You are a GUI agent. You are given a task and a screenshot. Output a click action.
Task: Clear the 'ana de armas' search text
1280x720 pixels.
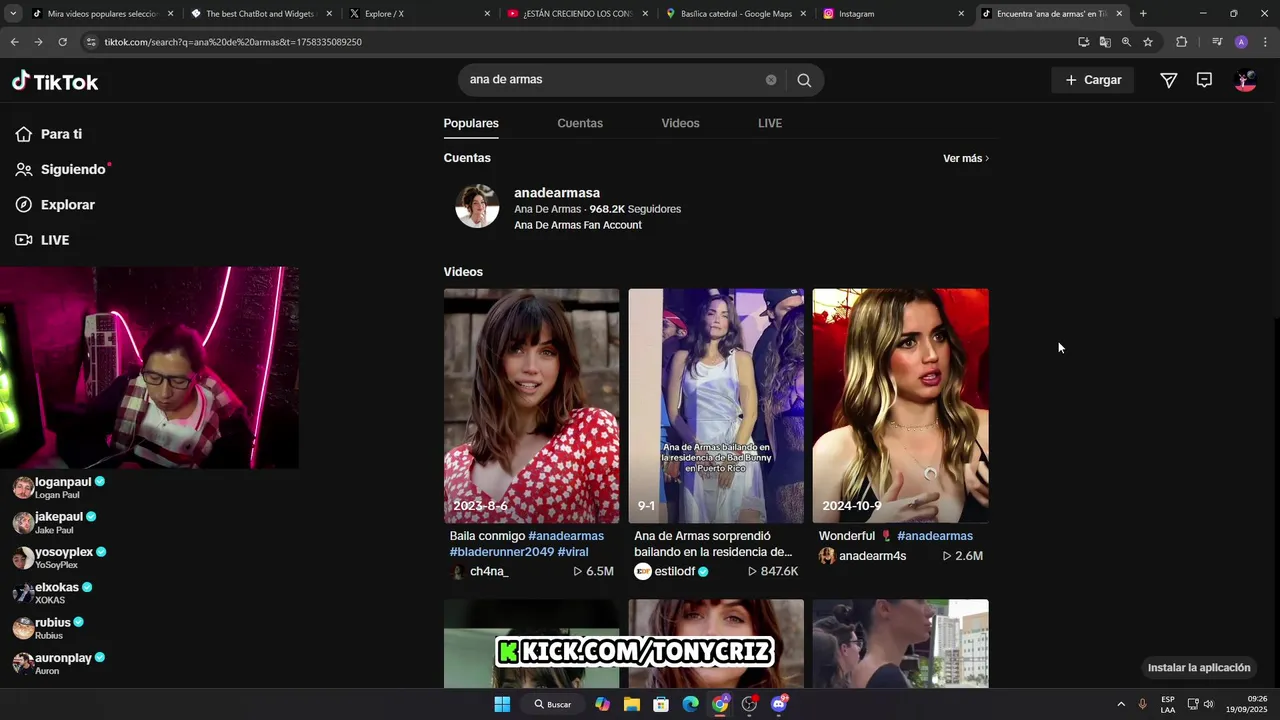point(771,80)
